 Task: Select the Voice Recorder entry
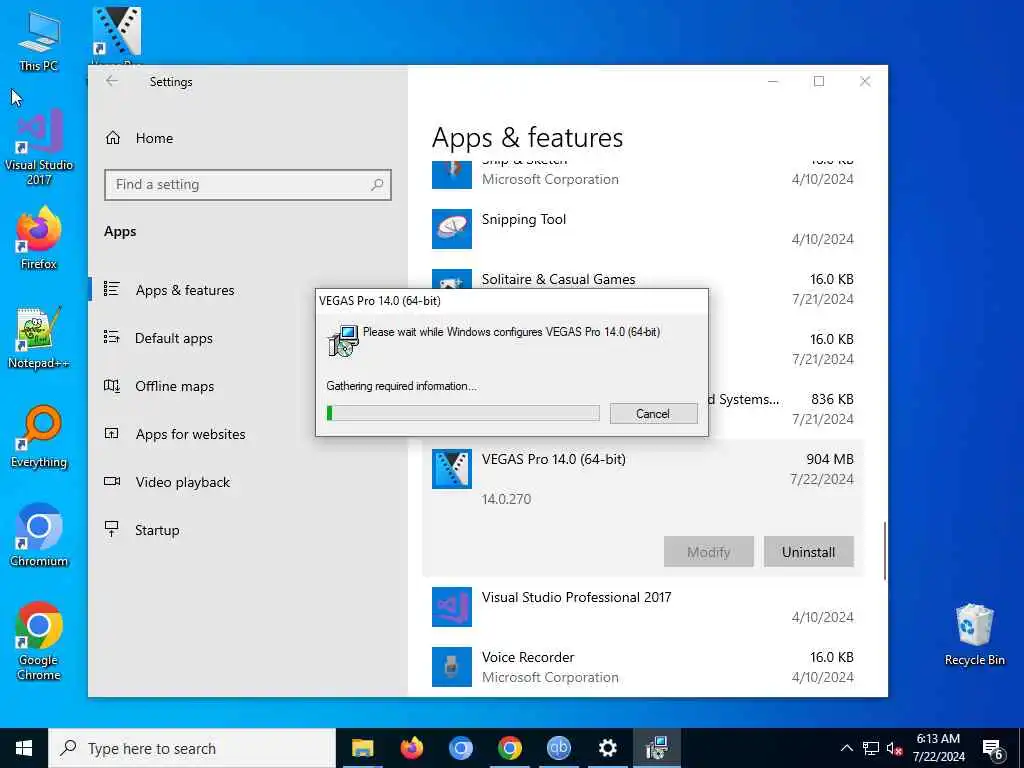click(643, 667)
